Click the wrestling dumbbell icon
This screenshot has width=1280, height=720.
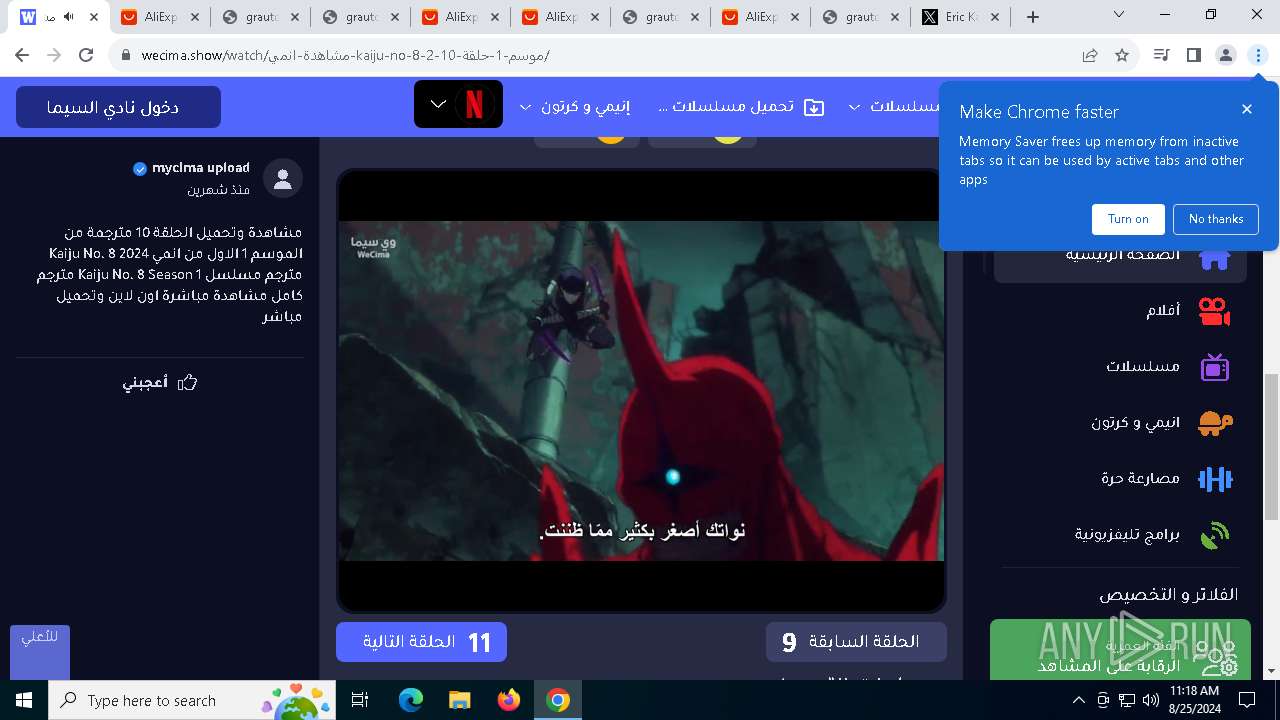tap(1214, 479)
